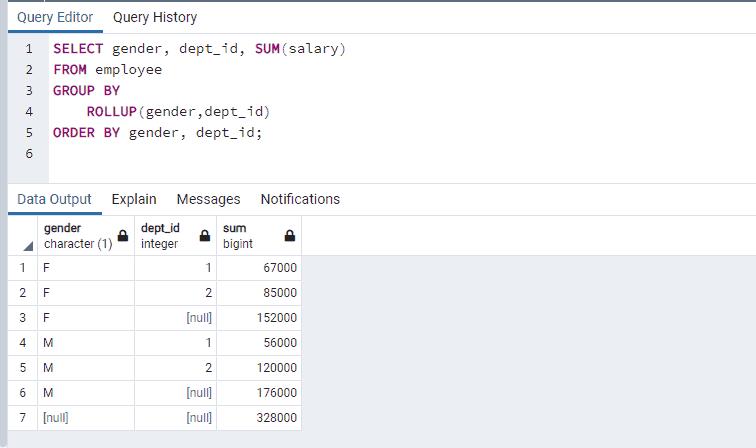The height and width of the screenshot is (448, 756).
Task: Click lock icon in dept_id column header
Action: pyautogui.click(x=204, y=236)
